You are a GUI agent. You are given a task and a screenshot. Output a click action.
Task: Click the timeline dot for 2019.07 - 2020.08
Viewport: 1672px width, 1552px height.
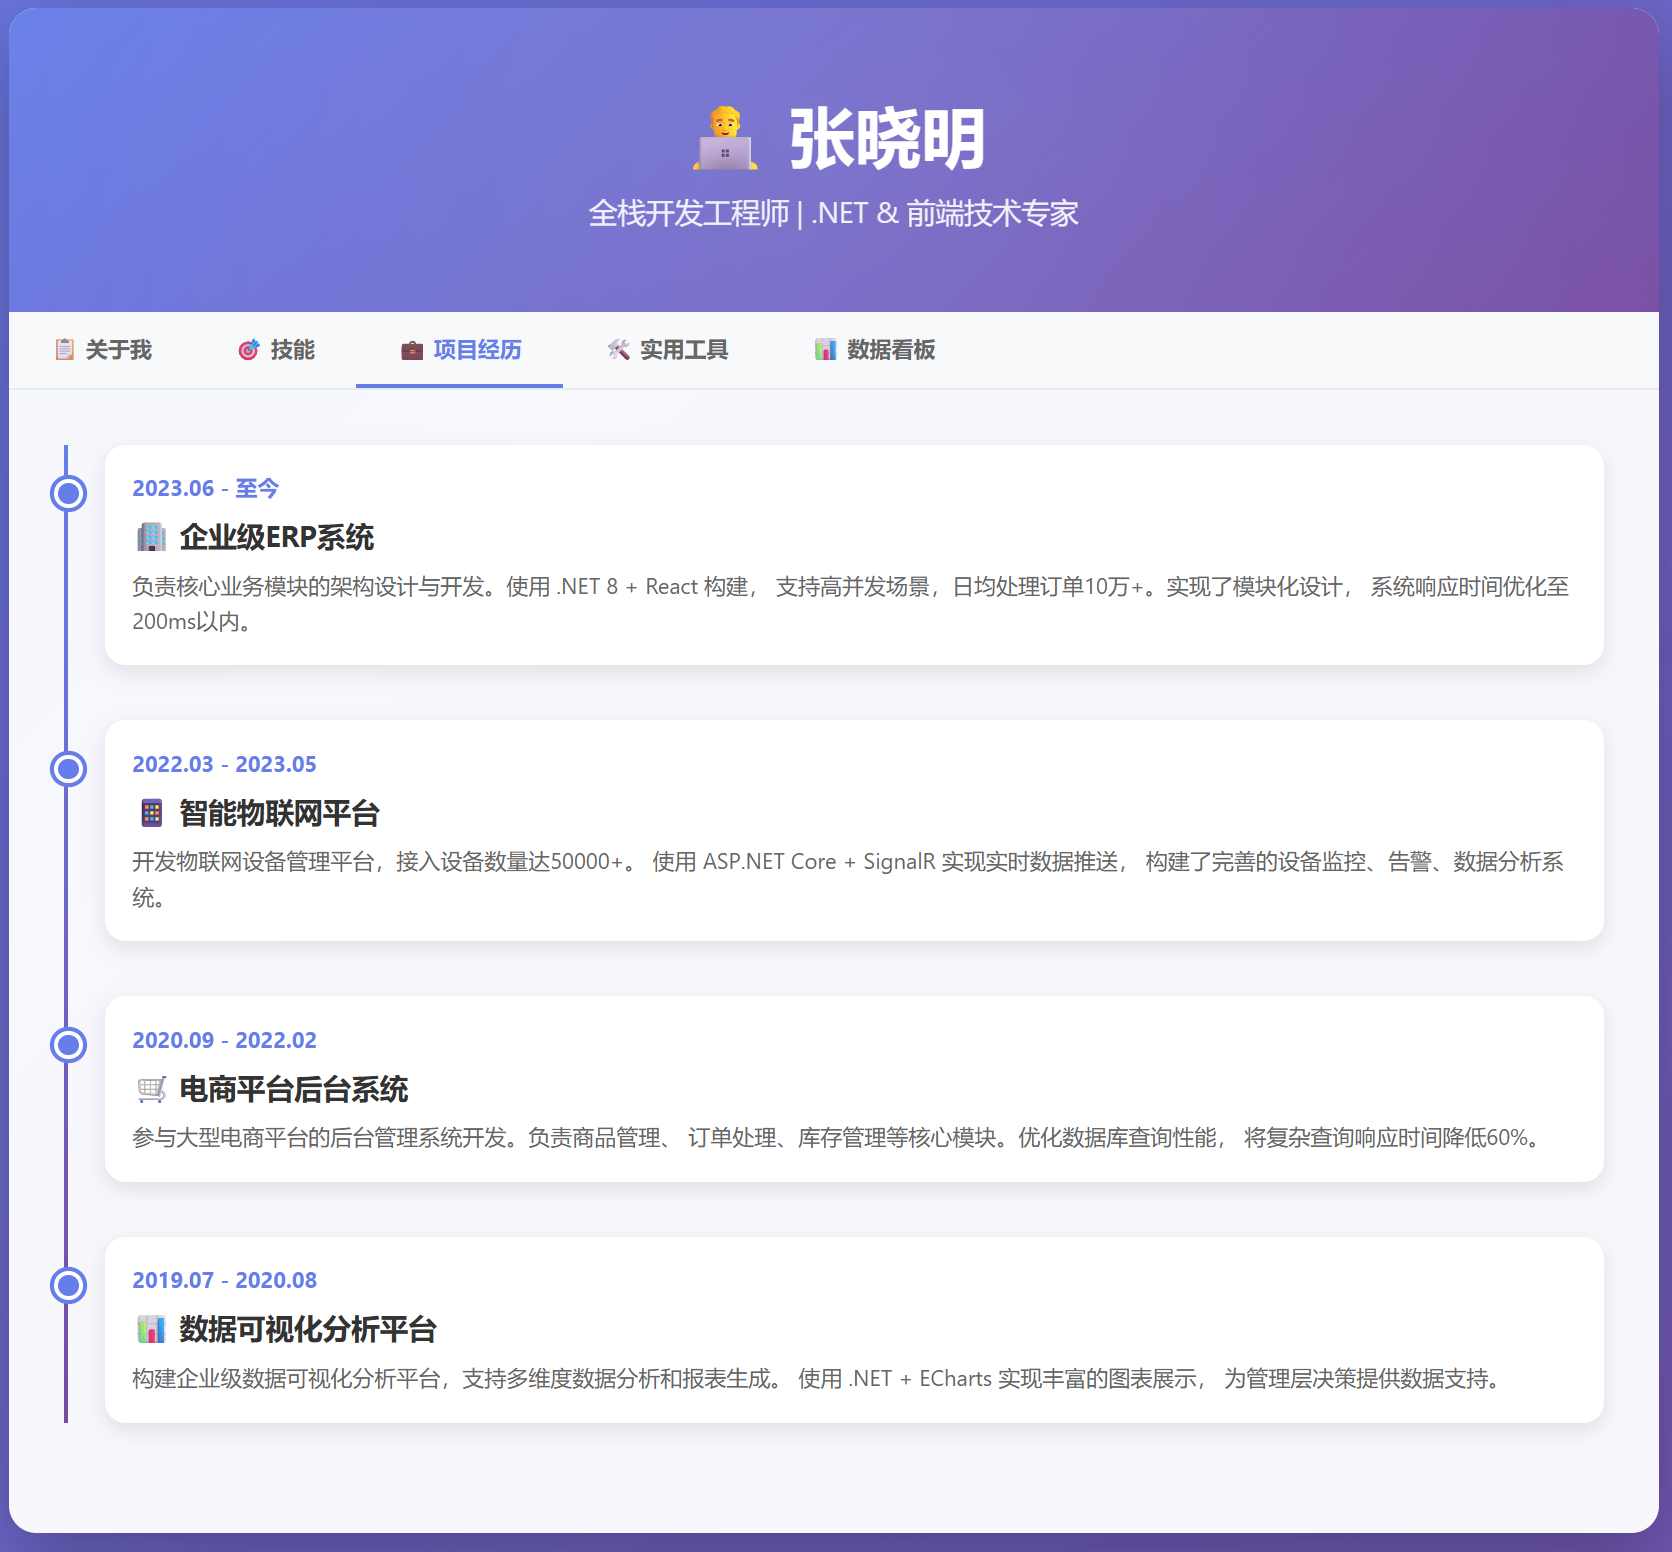(69, 1285)
